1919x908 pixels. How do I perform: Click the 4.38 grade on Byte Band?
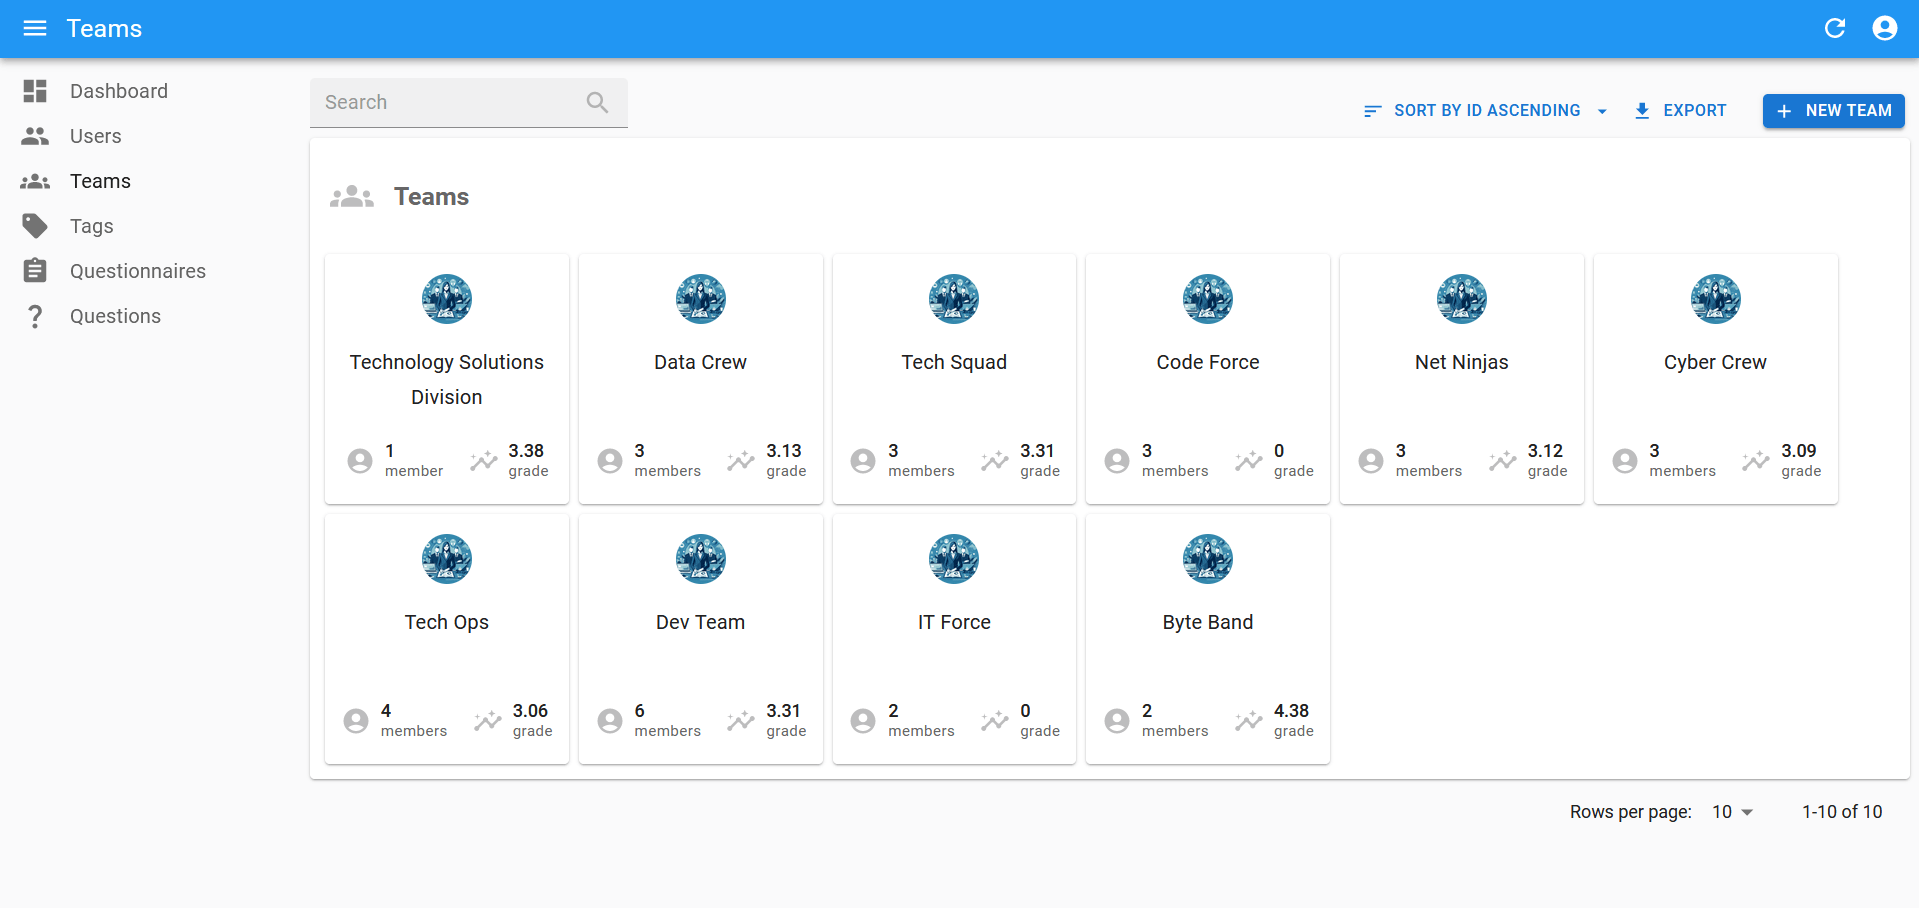tap(1291, 711)
